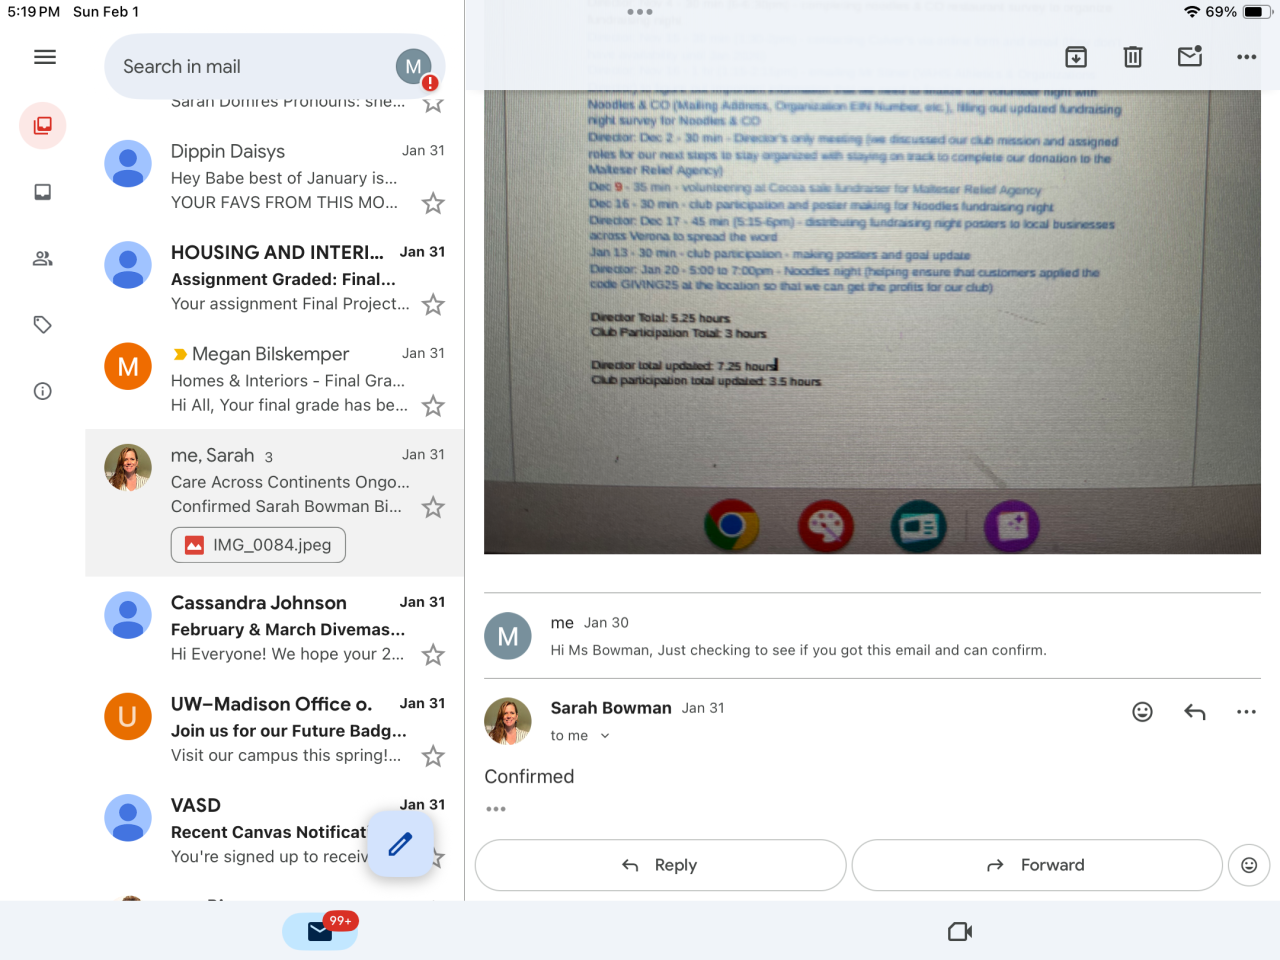The width and height of the screenshot is (1280, 960).
Task: Open the importance marker on Megan Bilskemper
Action: point(180,354)
